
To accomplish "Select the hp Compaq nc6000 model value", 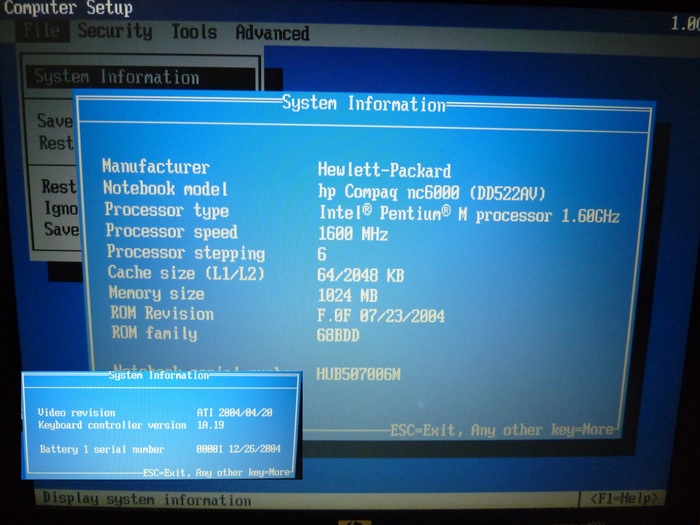I will pyautogui.click(x=432, y=190).
